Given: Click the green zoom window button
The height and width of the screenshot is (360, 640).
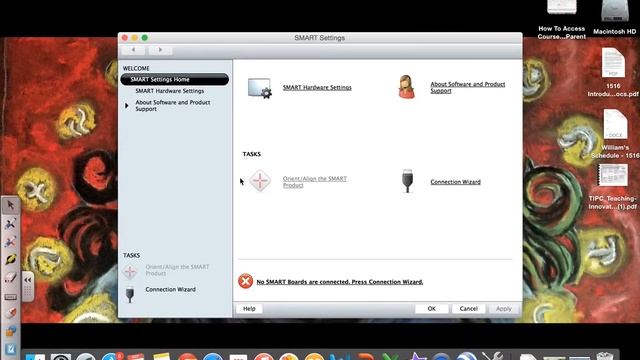Looking at the screenshot, I should point(144,38).
